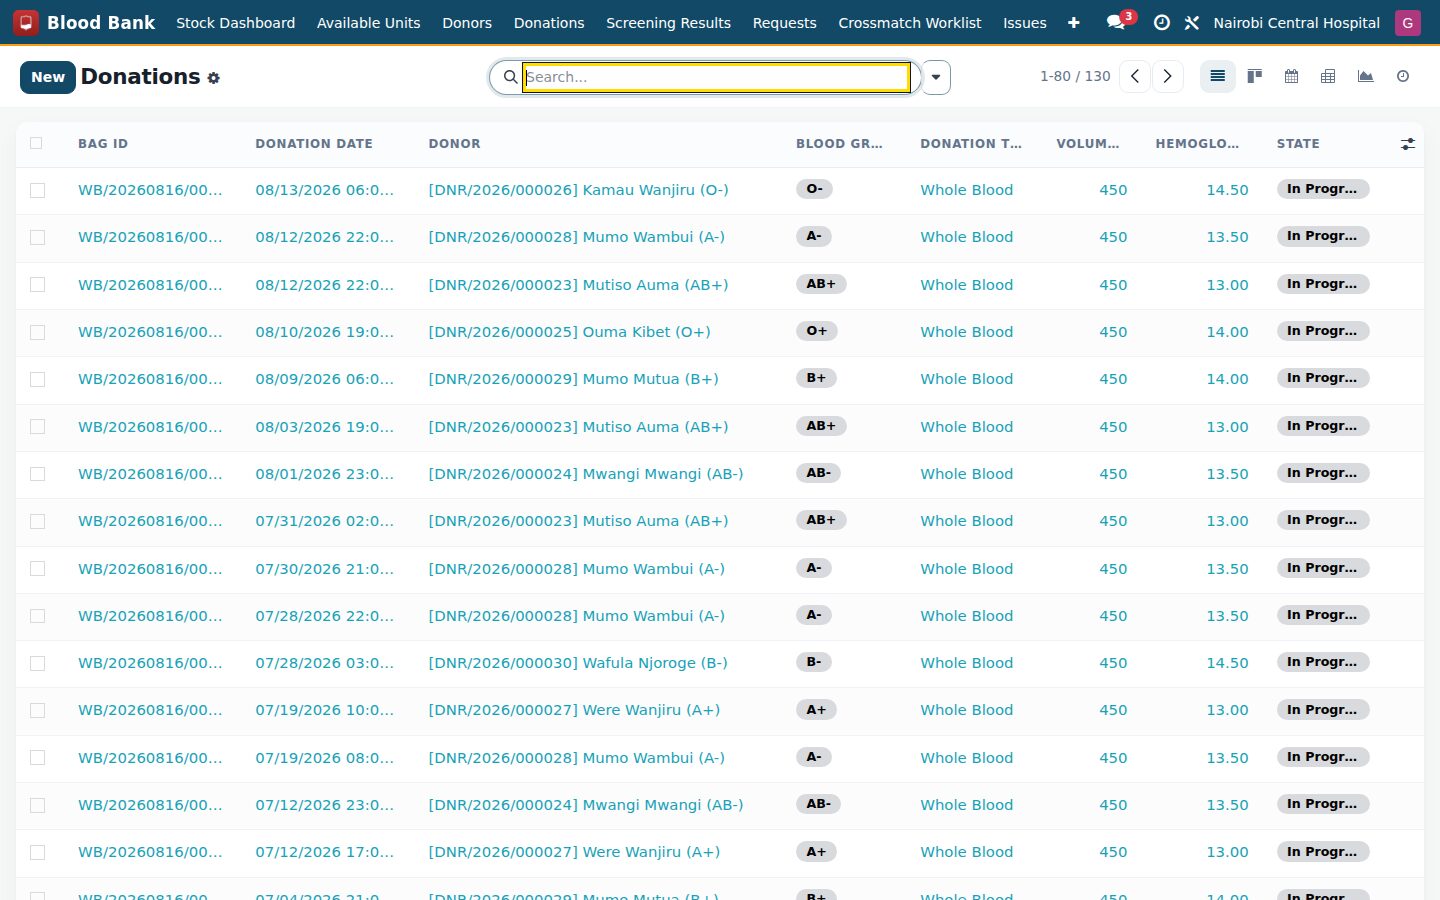Viewport: 1440px width, 900px height.
Task: Check the row dated 08/03/2026 for Mutiso Auma
Action: coord(37,427)
